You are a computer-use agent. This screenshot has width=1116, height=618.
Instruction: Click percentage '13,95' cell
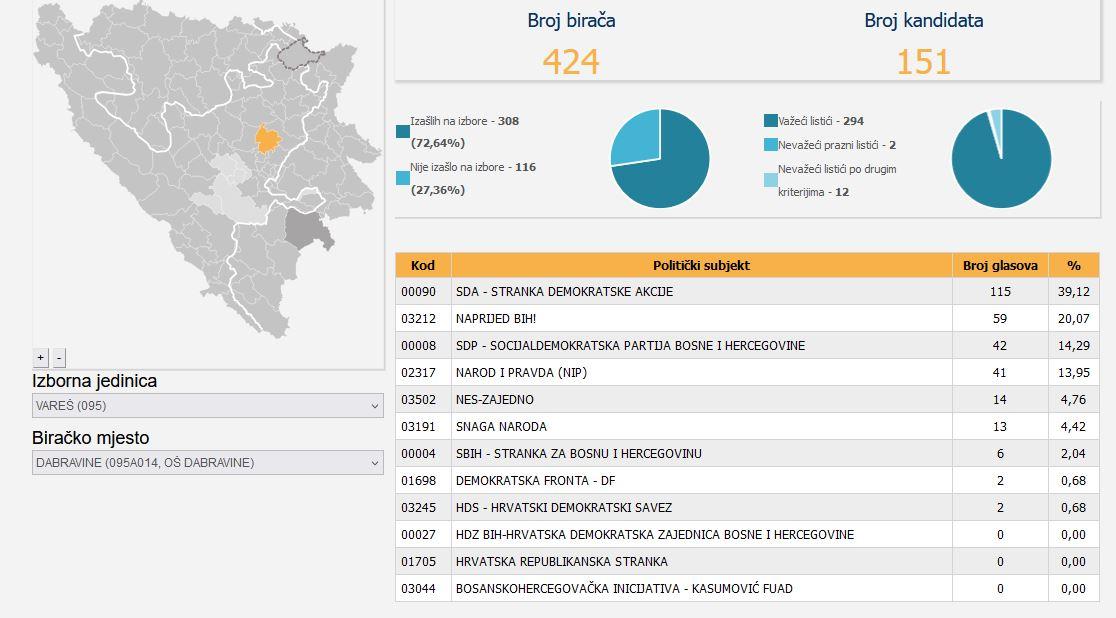(1073, 373)
